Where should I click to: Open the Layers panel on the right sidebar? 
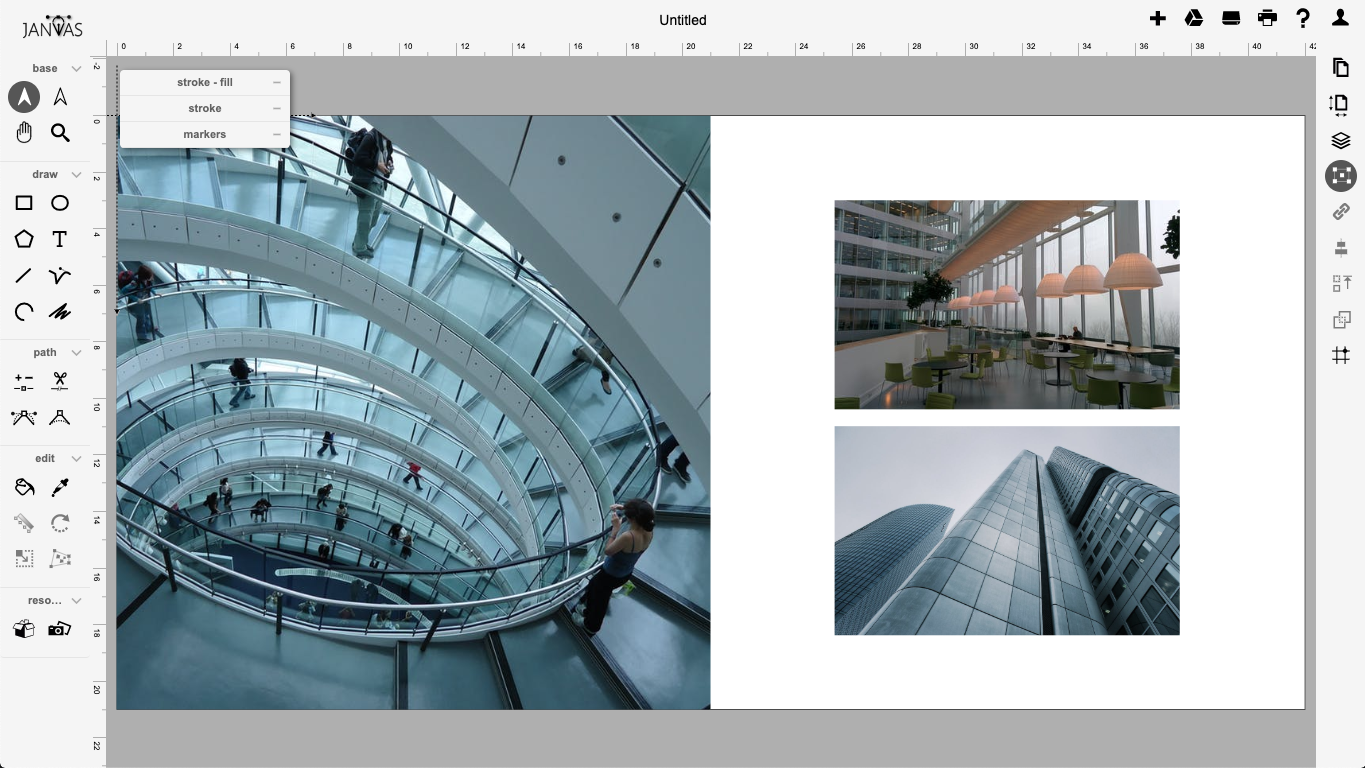(1340, 140)
